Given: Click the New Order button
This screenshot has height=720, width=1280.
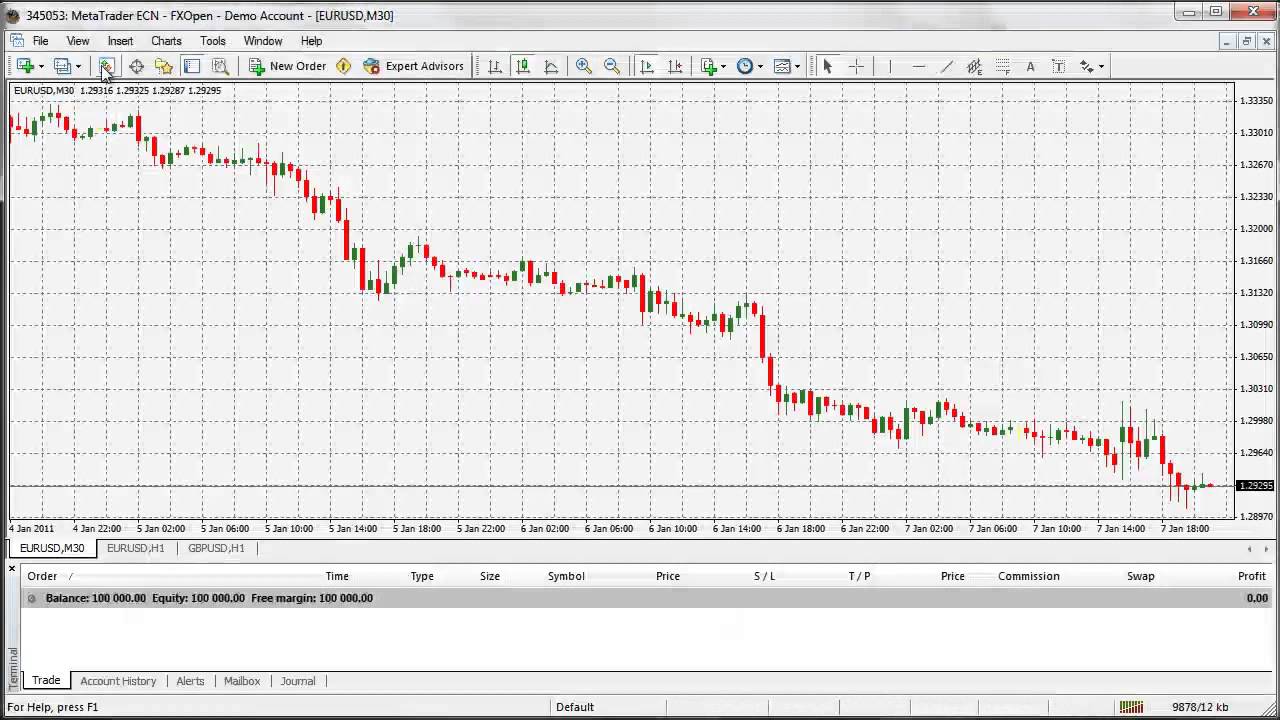Looking at the screenshot, I should coord(288,66).
